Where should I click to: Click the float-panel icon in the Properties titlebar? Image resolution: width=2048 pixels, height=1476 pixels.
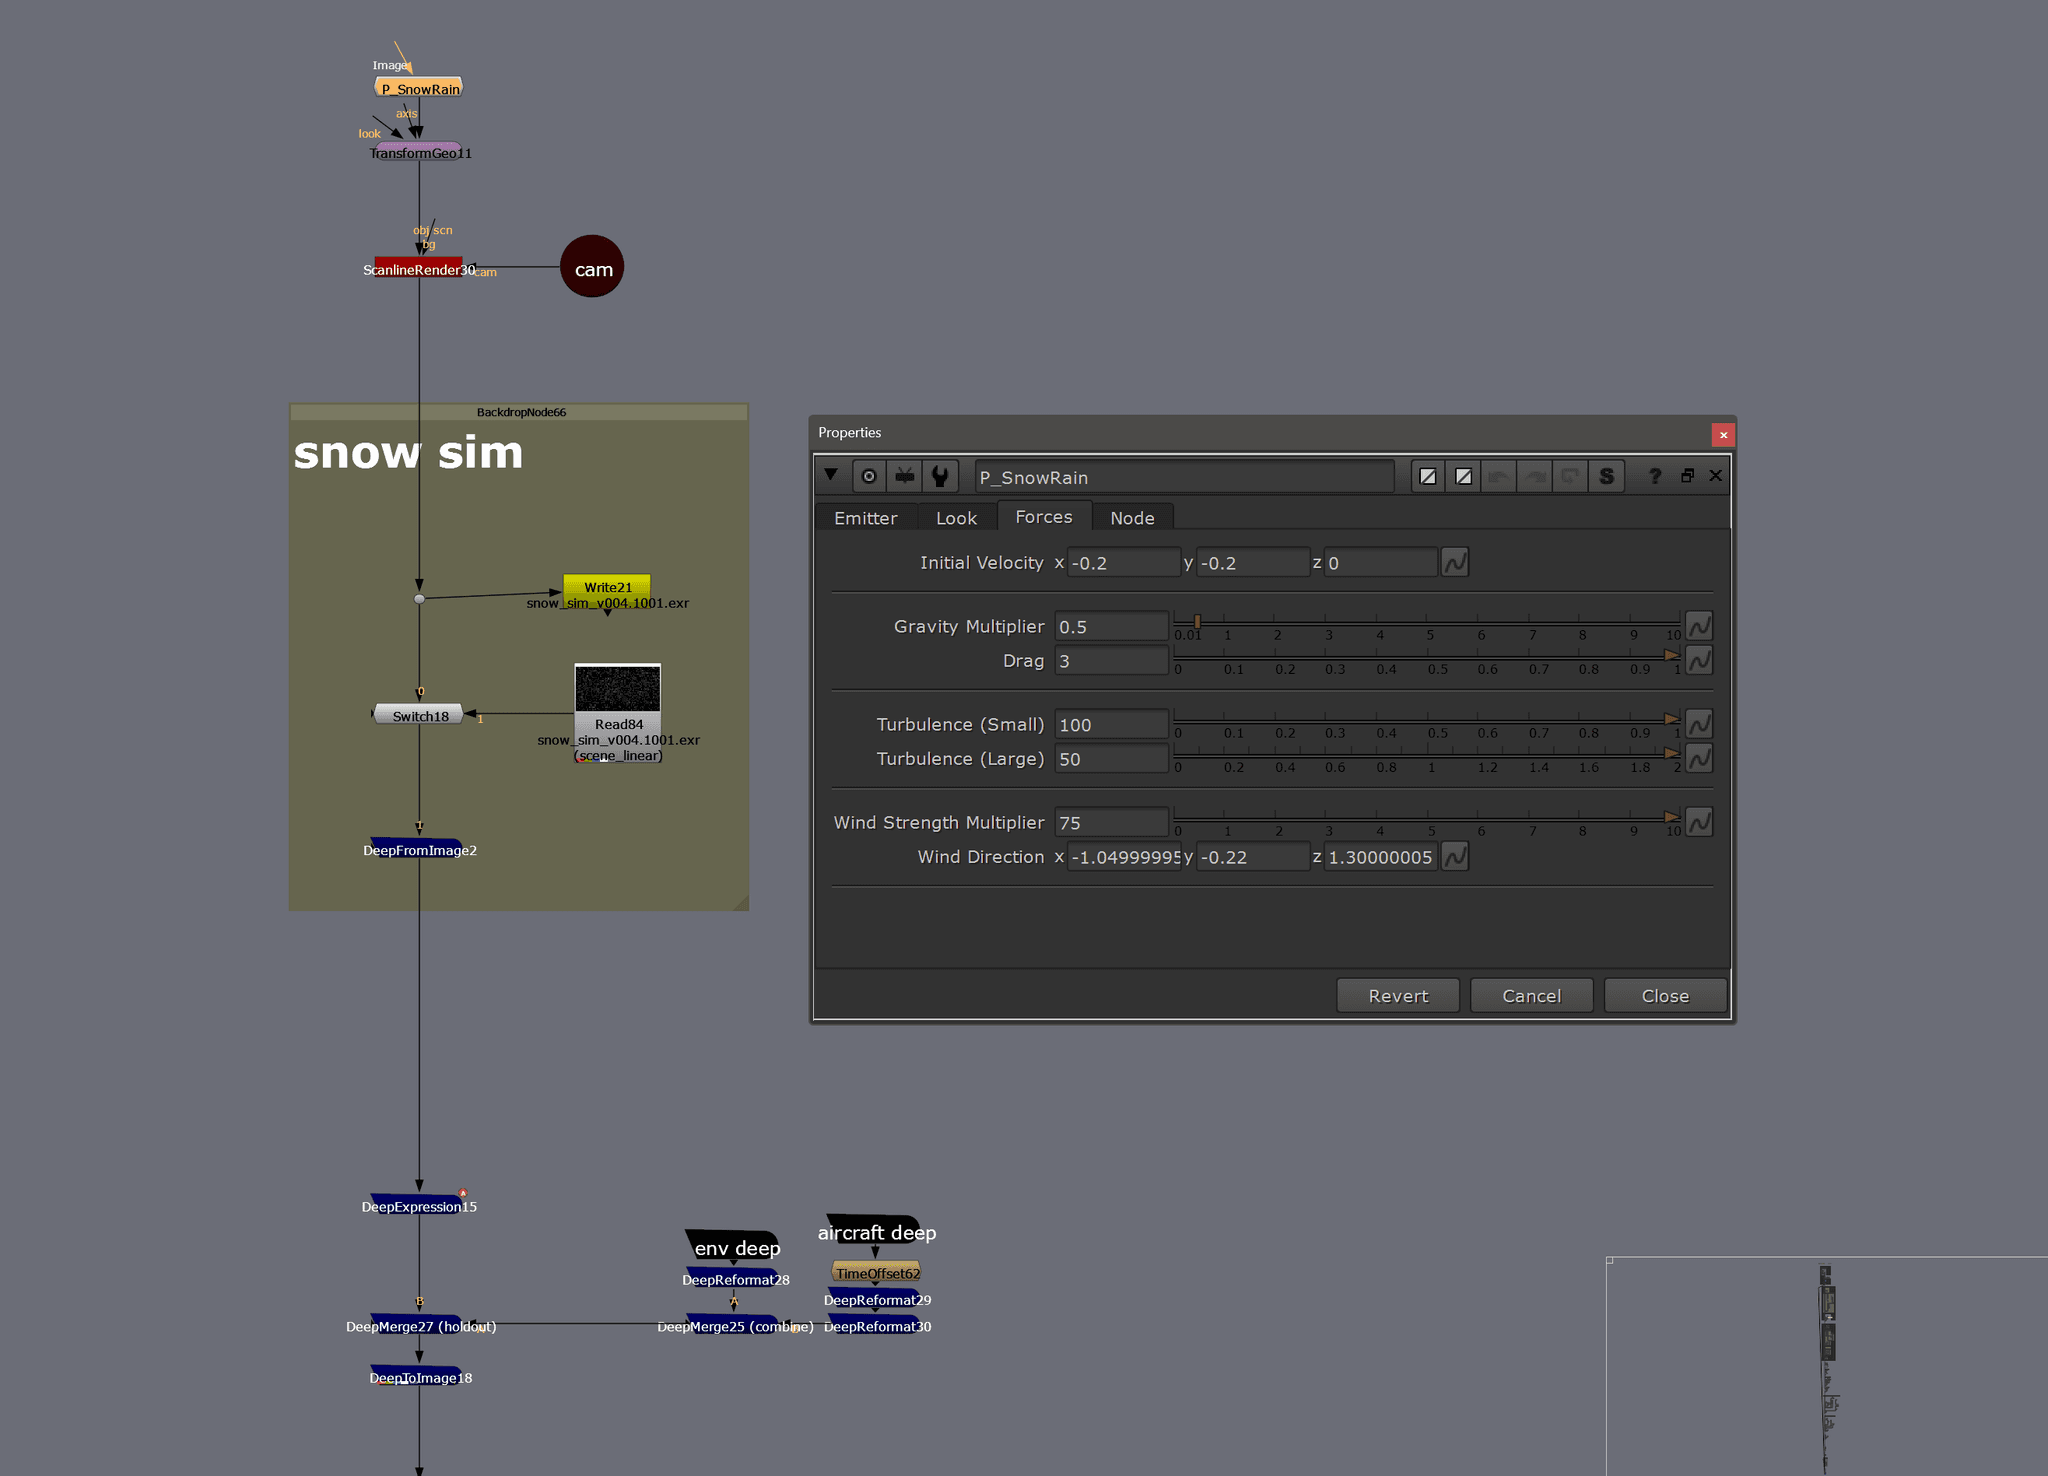1688,476
